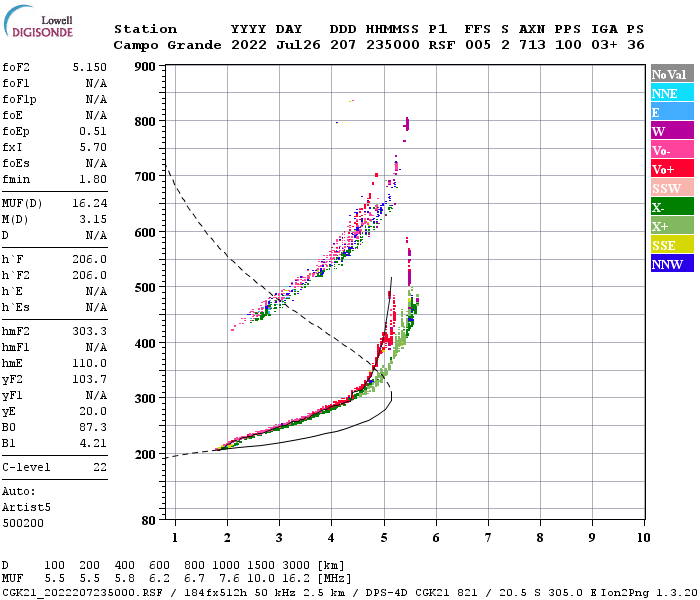This screenshot has height=600, width=700.
Task: Click the fmin value 1.80
Action: [x=93, y=179]
